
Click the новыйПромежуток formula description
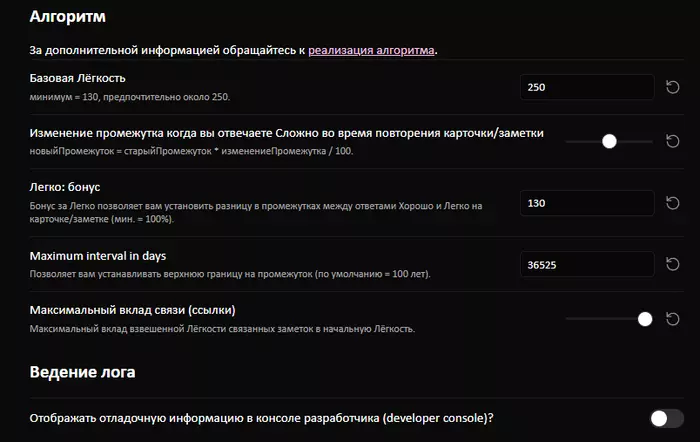pos(191,151)
